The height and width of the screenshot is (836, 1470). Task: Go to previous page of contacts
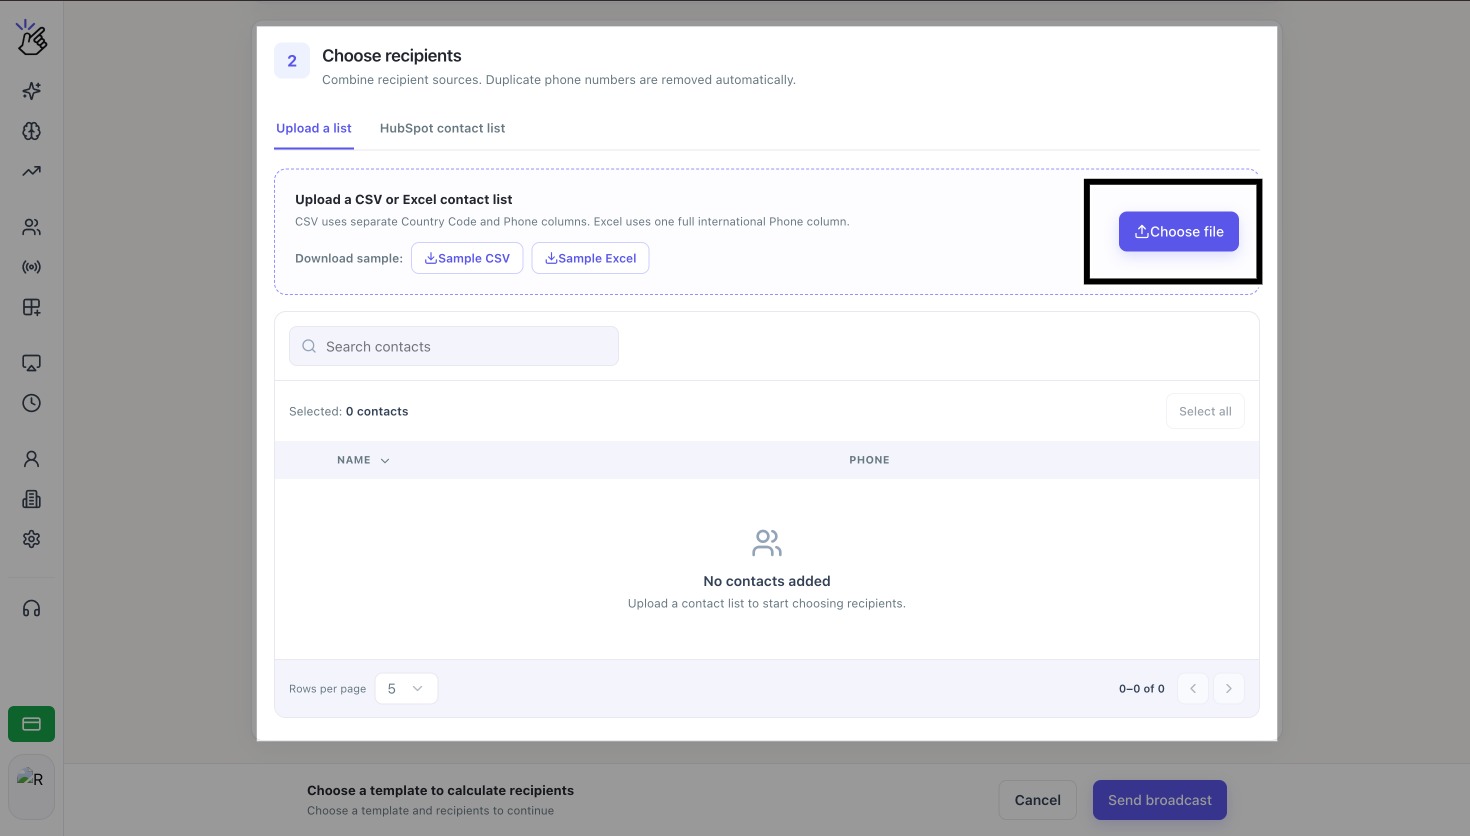[1193, 688]
